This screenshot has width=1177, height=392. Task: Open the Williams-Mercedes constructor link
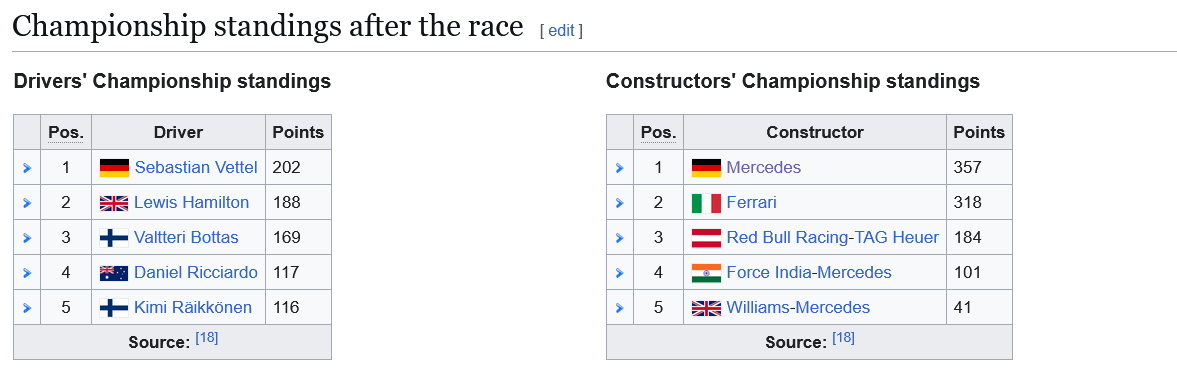tap(798, 307)
